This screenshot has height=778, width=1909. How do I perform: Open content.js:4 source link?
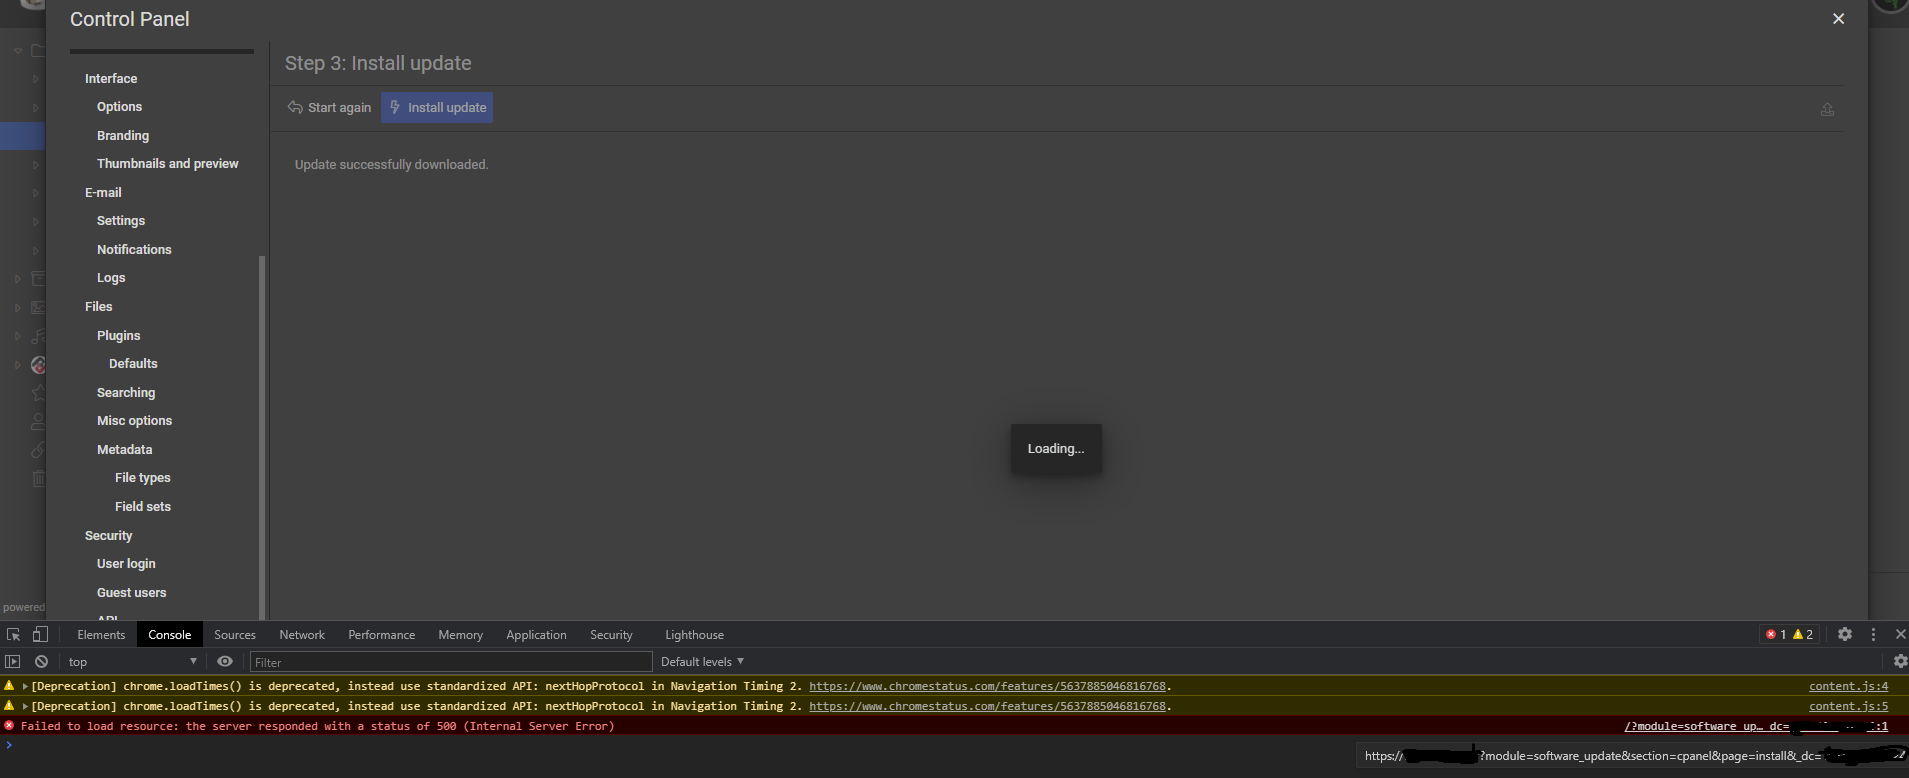coord(1848,687)
